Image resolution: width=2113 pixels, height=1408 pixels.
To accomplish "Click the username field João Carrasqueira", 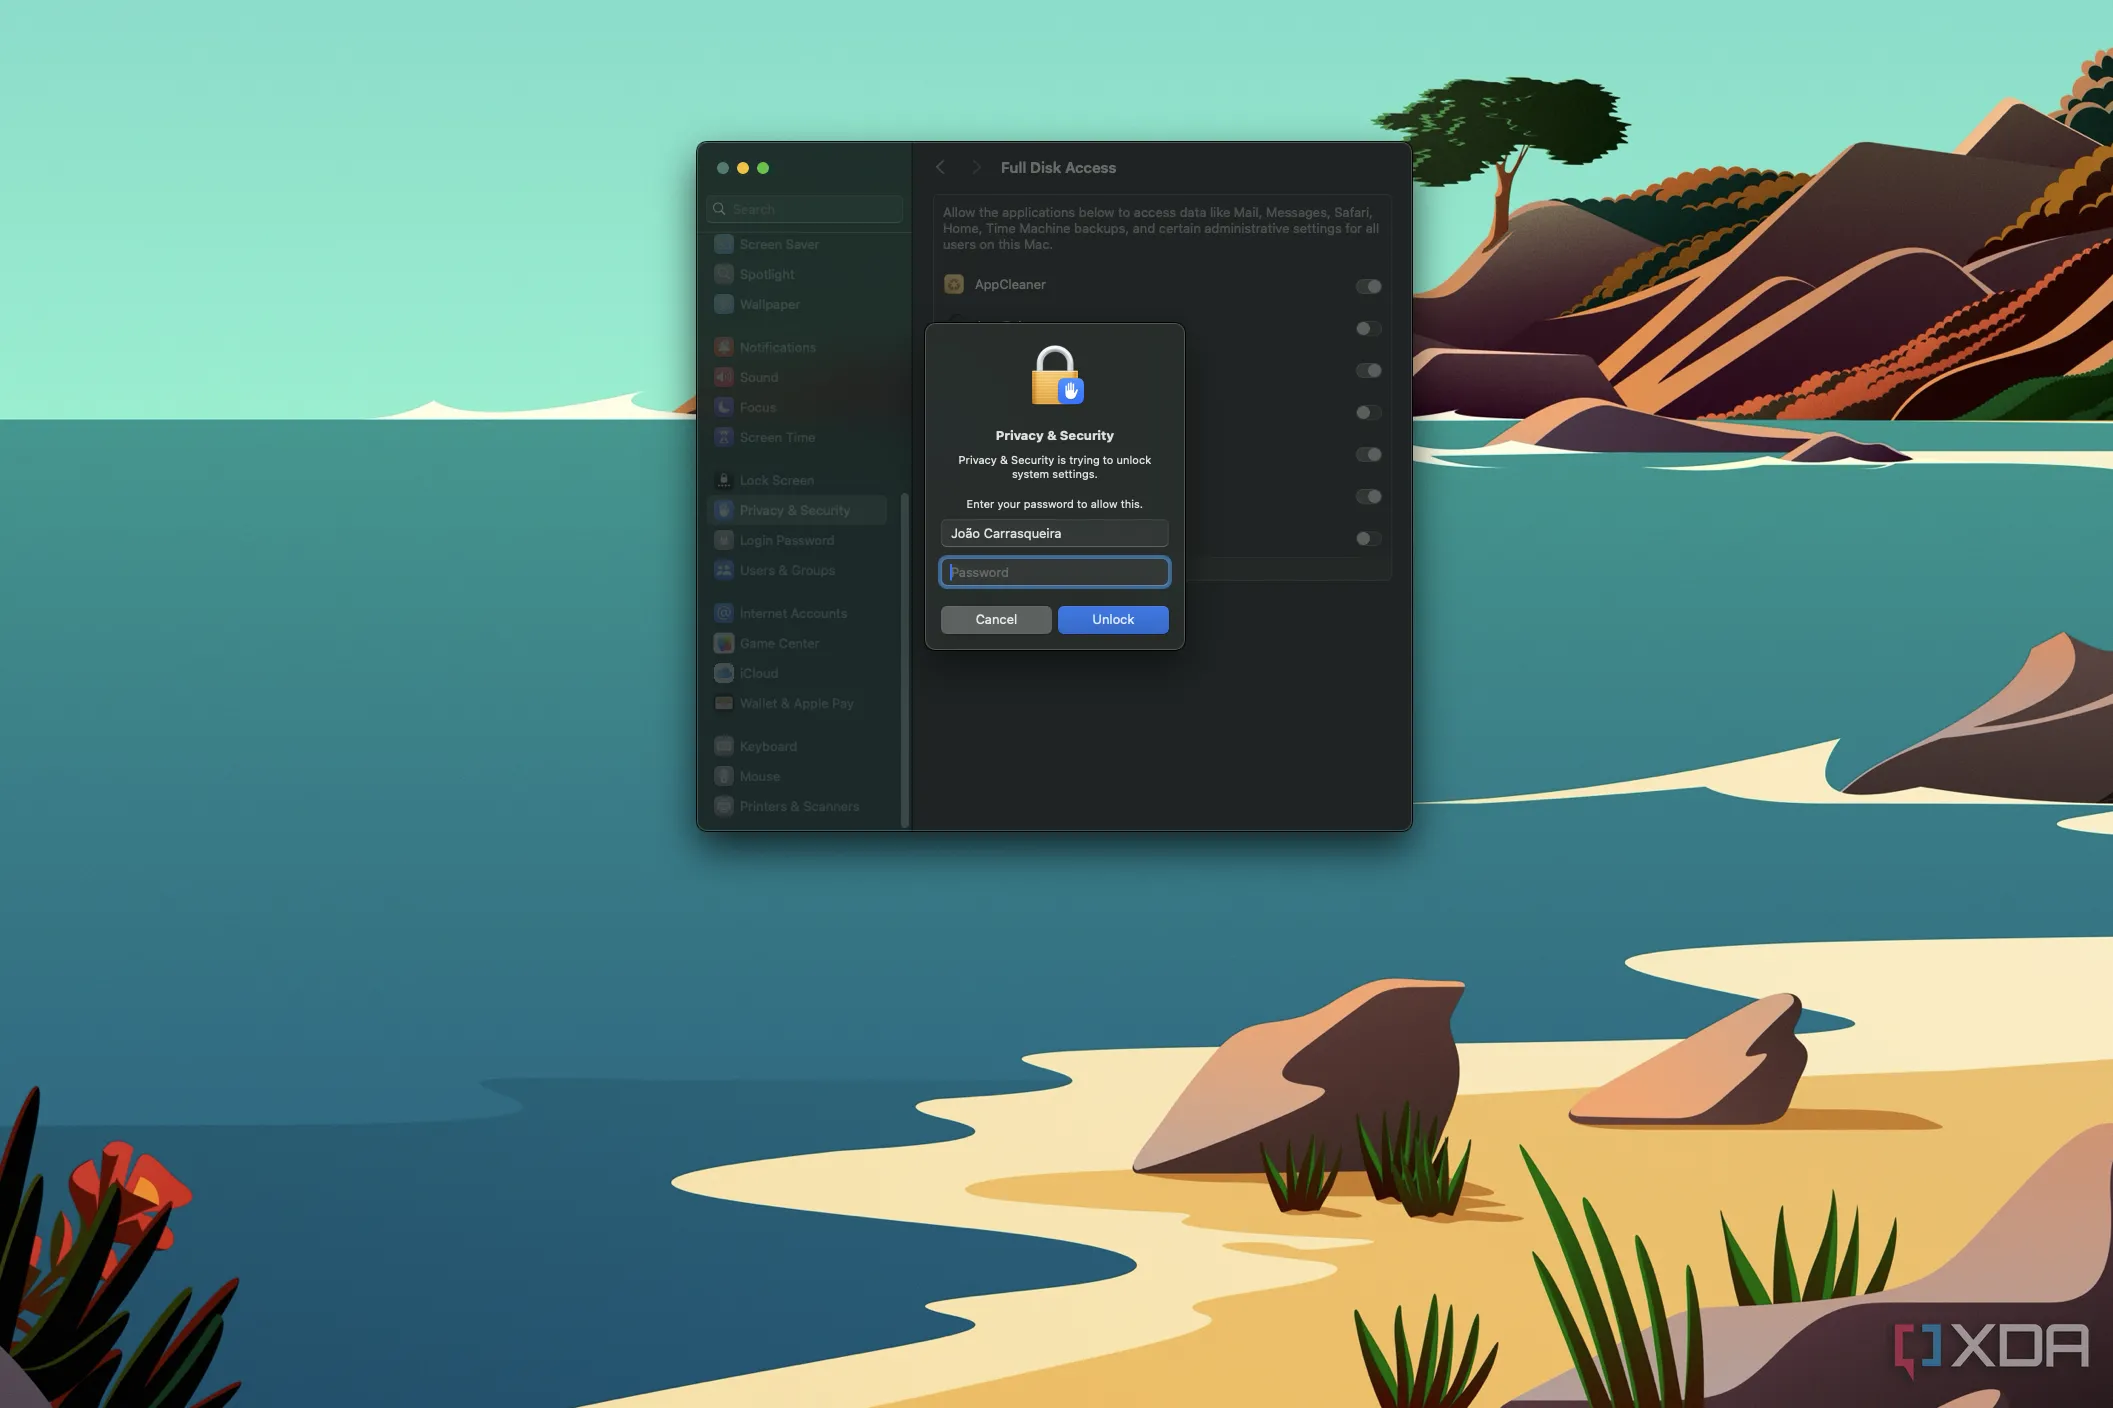I will (x=1054, y=533).
